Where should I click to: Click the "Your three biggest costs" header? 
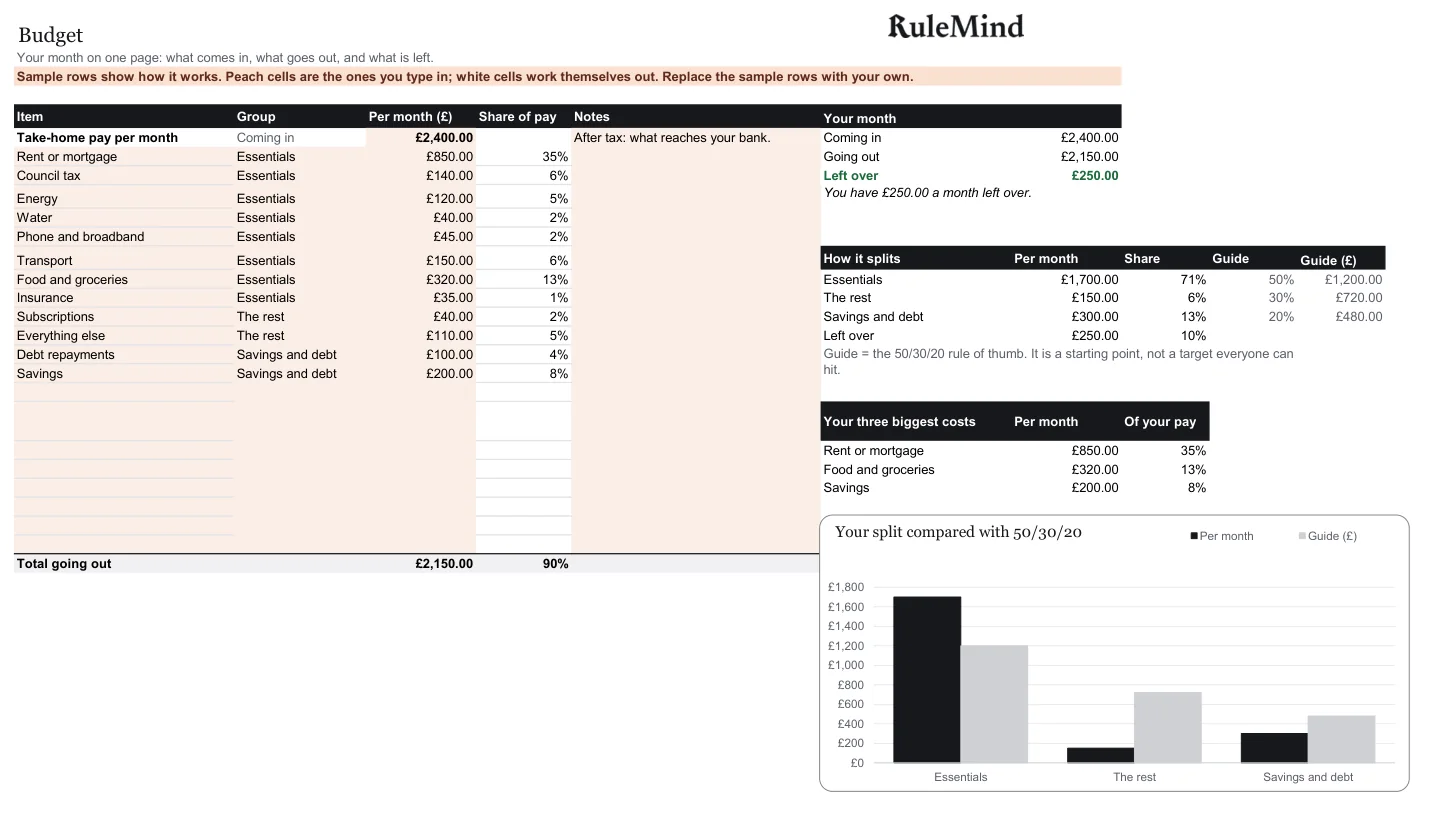click(899, 422)
